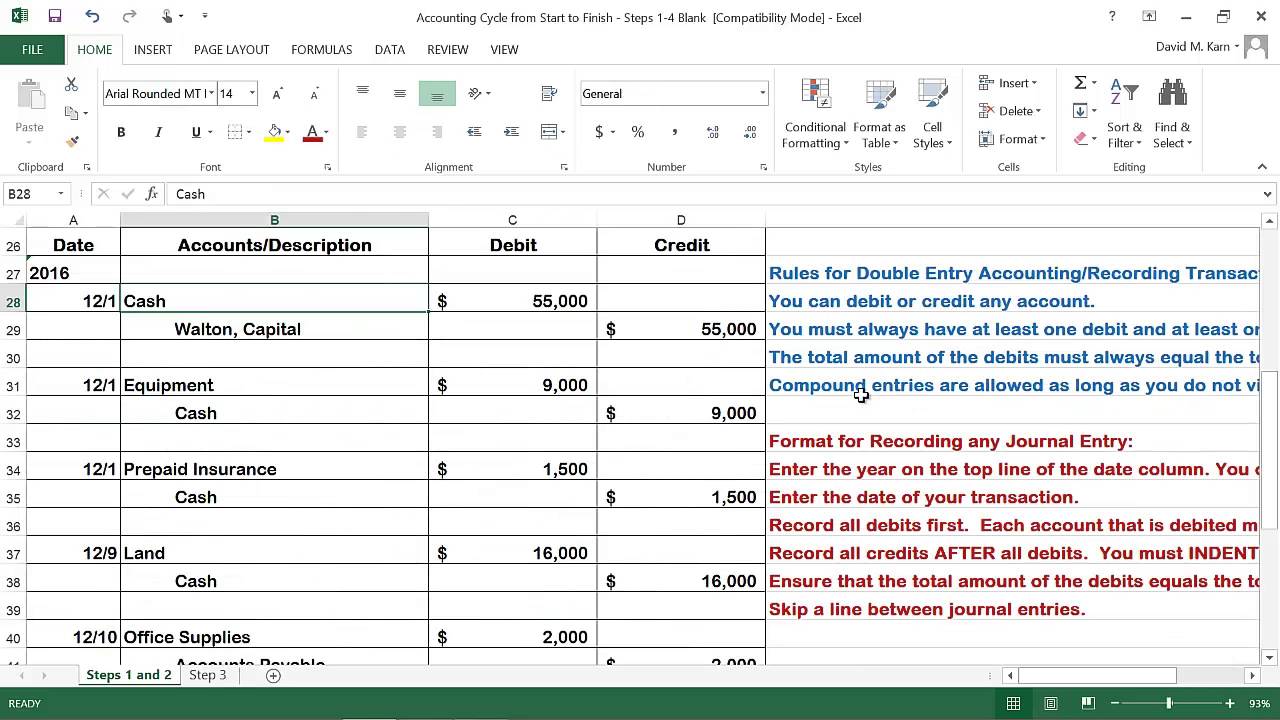Screen dimensions: 1280x720
Task: Open the Step 3 sheet tab
Action: [208, 675]
